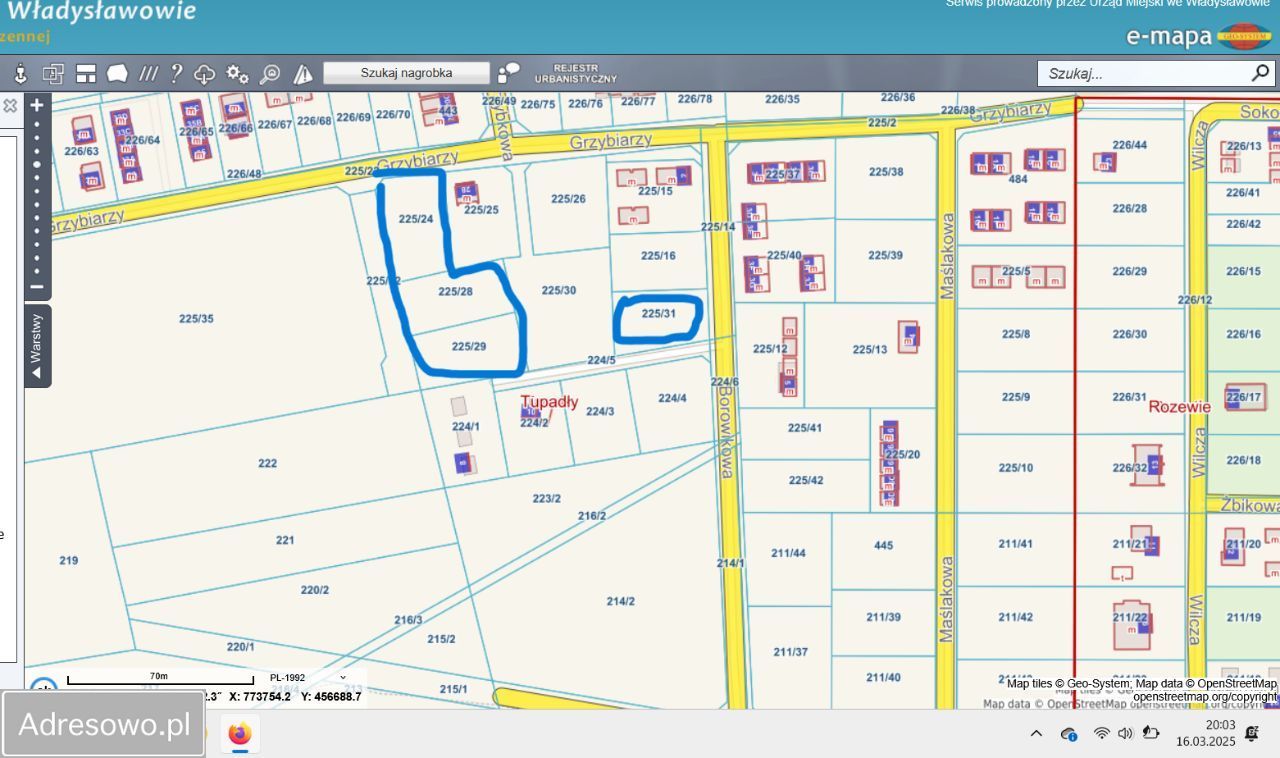The width and height of the screenshot is (1280, 758).
Task: Click parcel label 225/35 on the map
Action: [x=196, y=319]
